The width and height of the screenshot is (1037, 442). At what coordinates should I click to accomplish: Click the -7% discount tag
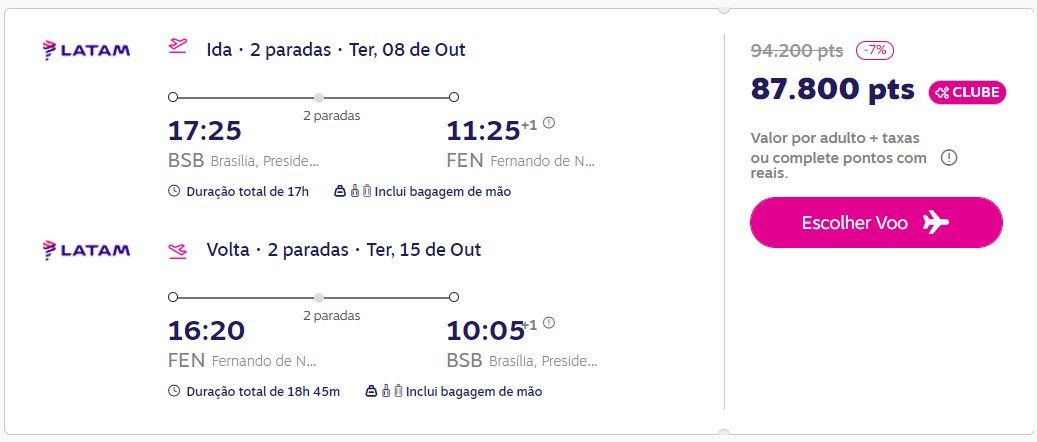point(875,50)
